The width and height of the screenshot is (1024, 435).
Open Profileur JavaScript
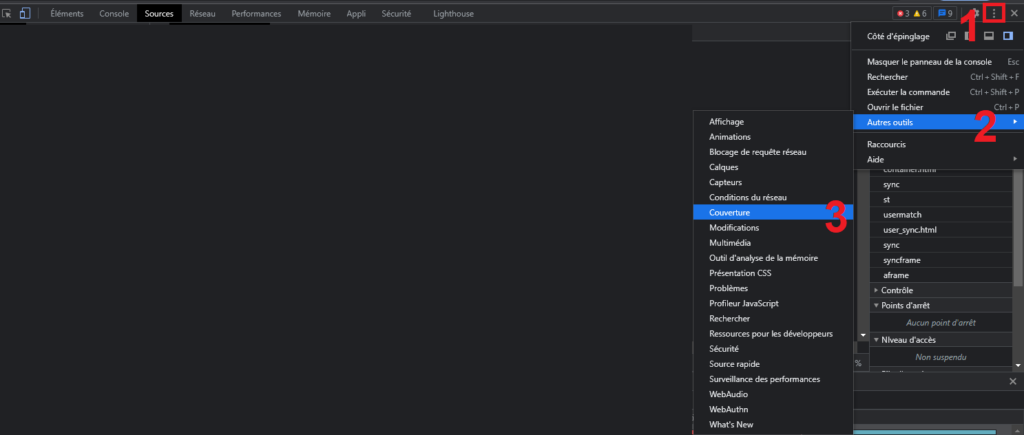[773, 304]
